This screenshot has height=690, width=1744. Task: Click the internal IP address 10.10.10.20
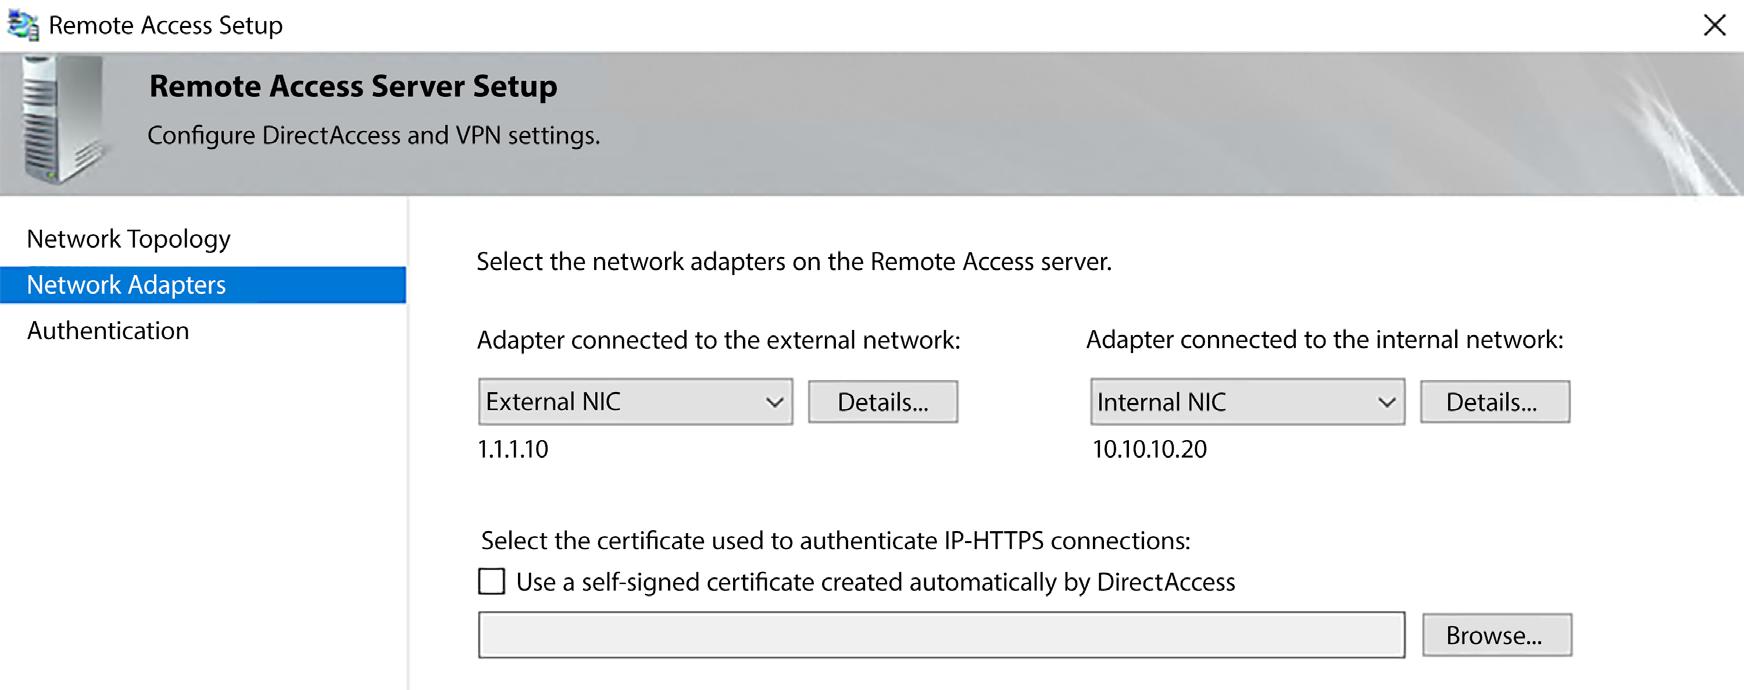[x=1150, y=449]
